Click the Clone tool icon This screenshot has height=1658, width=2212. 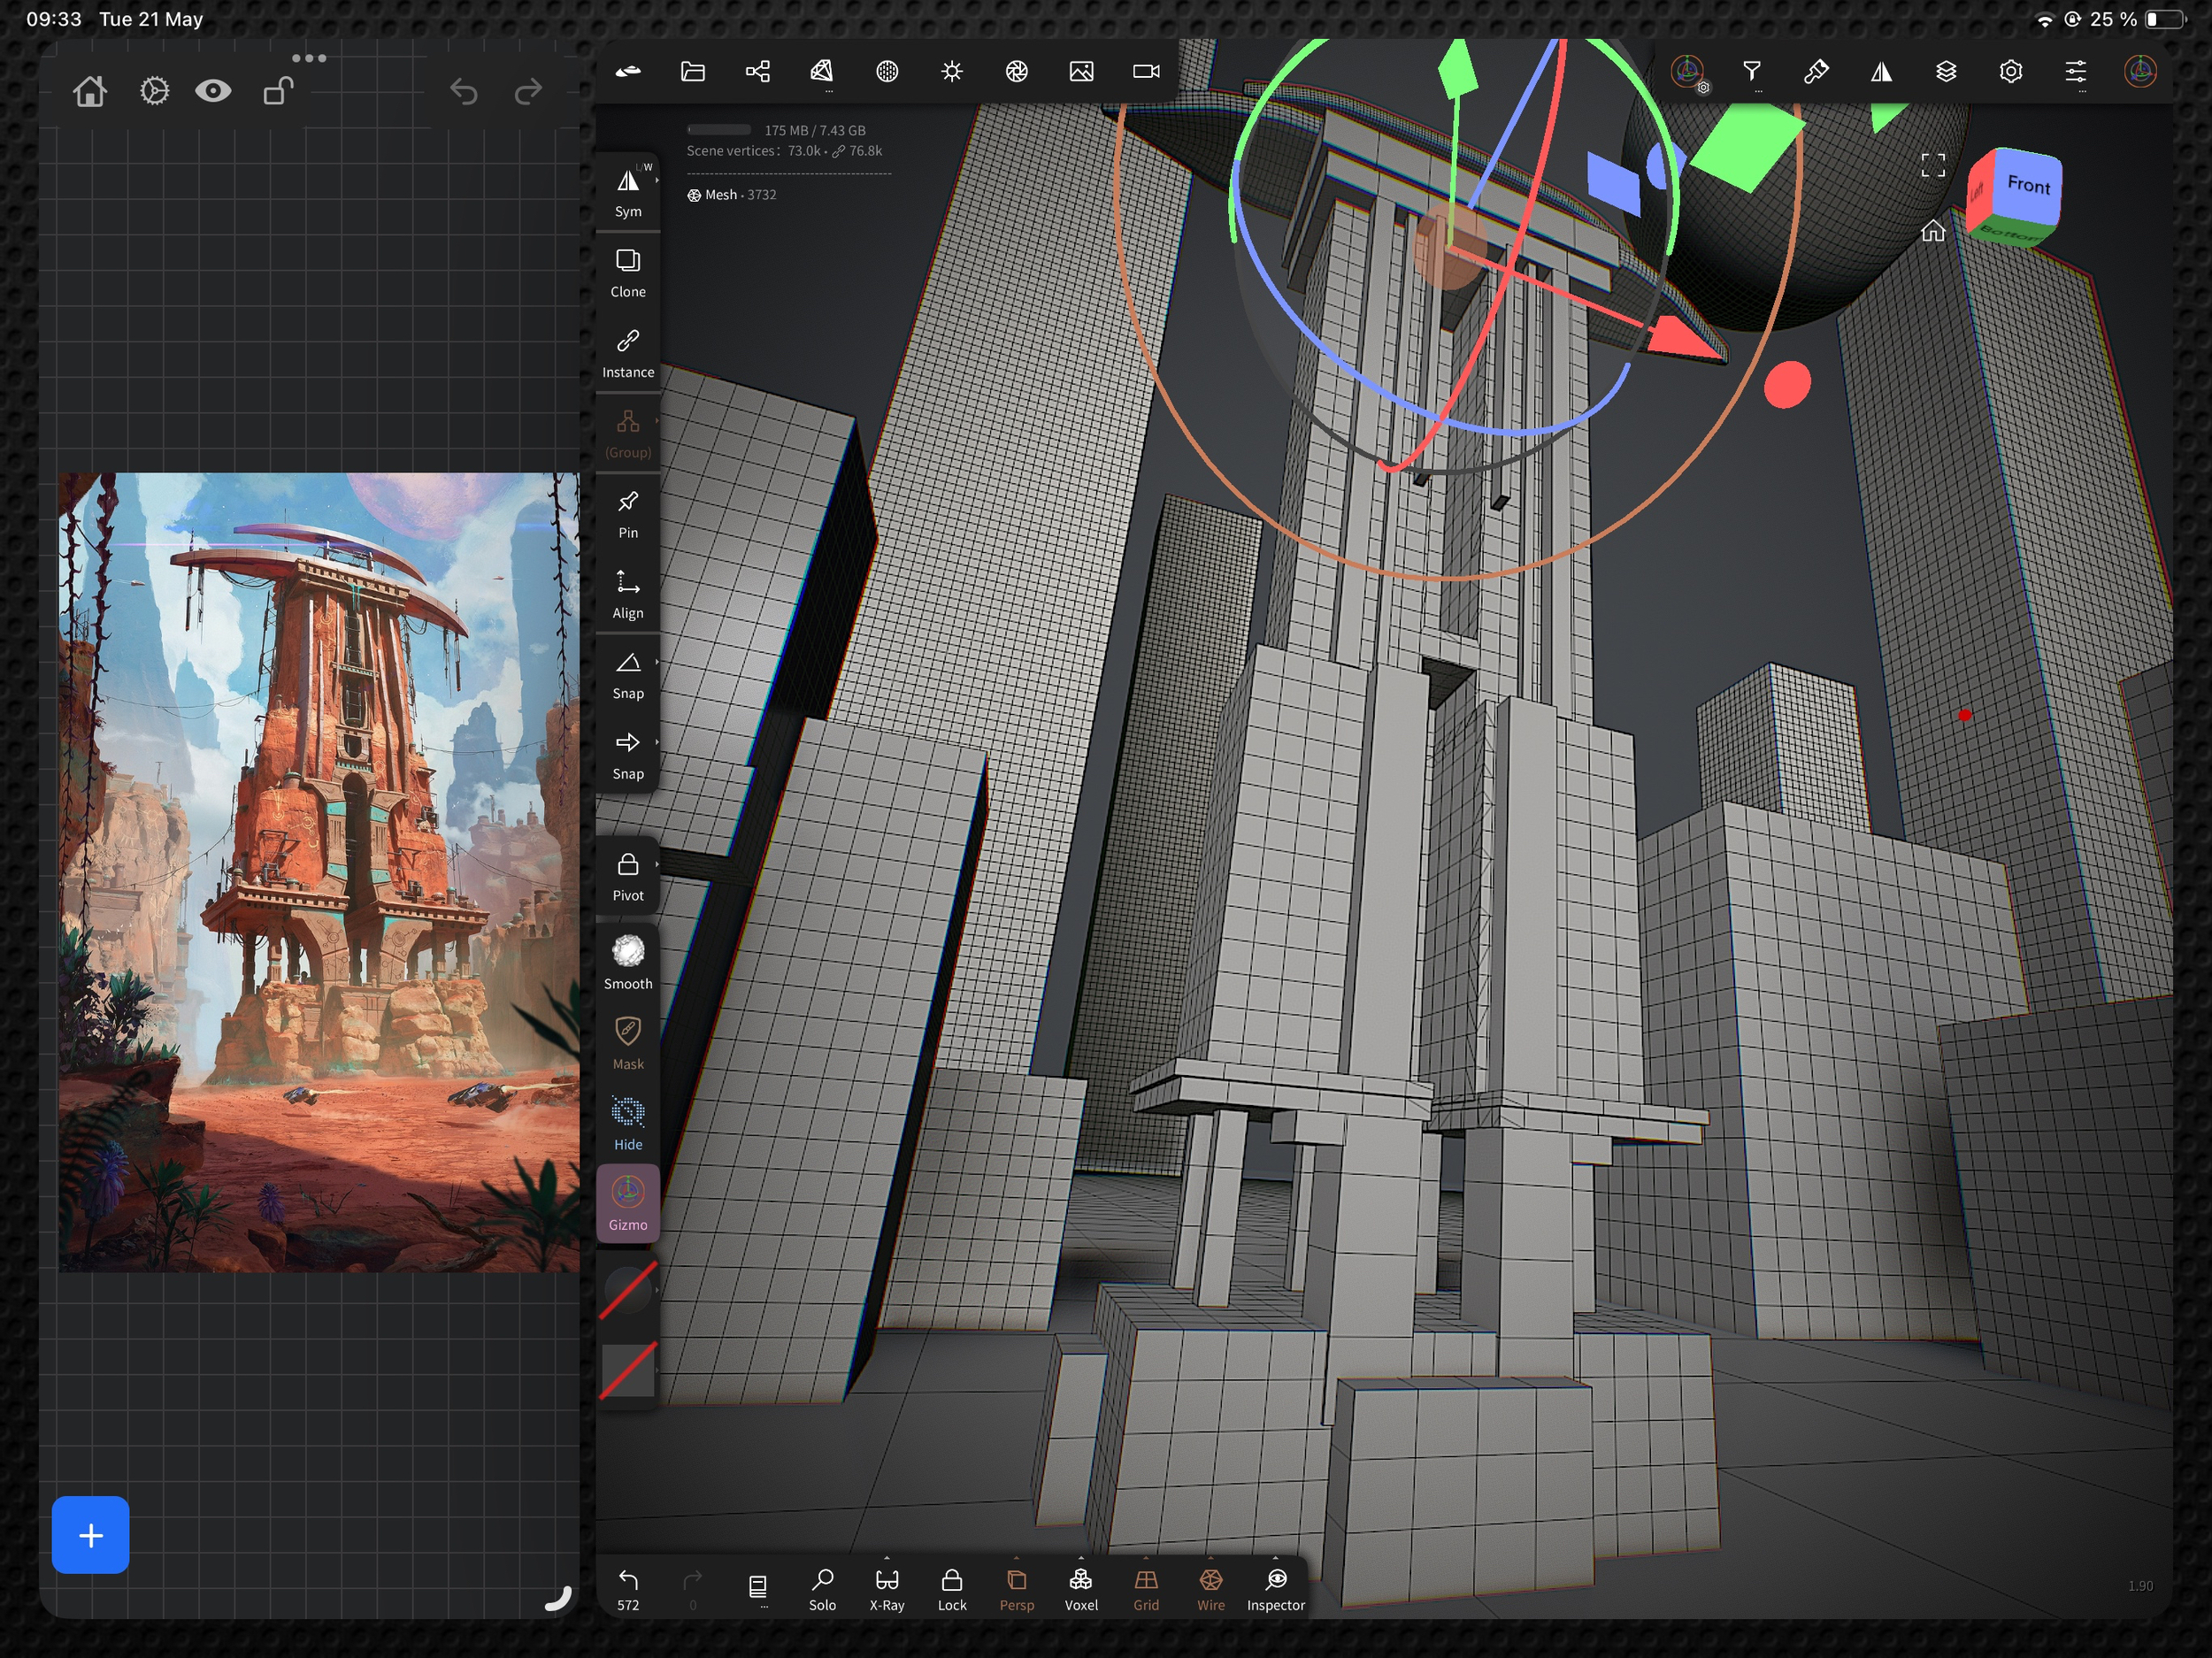click(x=628, y=262)
